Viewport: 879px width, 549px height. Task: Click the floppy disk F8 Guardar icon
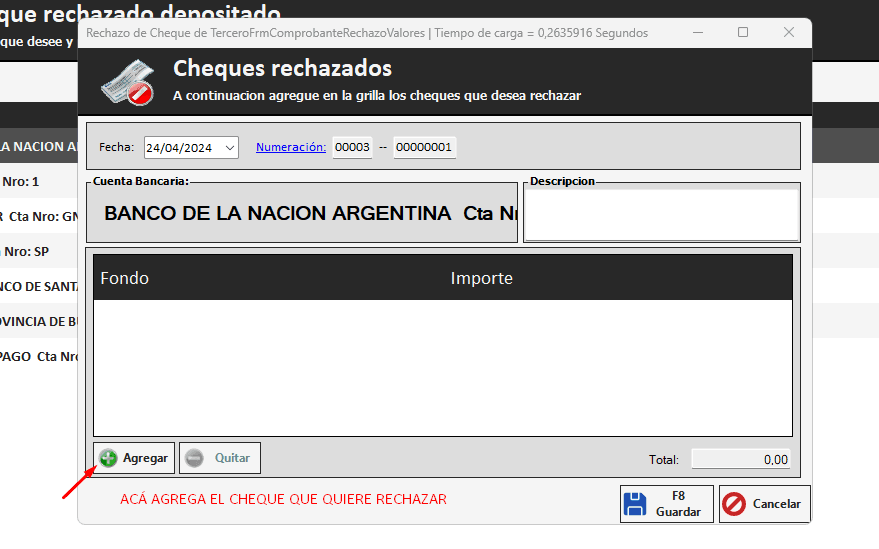[634, 504]
